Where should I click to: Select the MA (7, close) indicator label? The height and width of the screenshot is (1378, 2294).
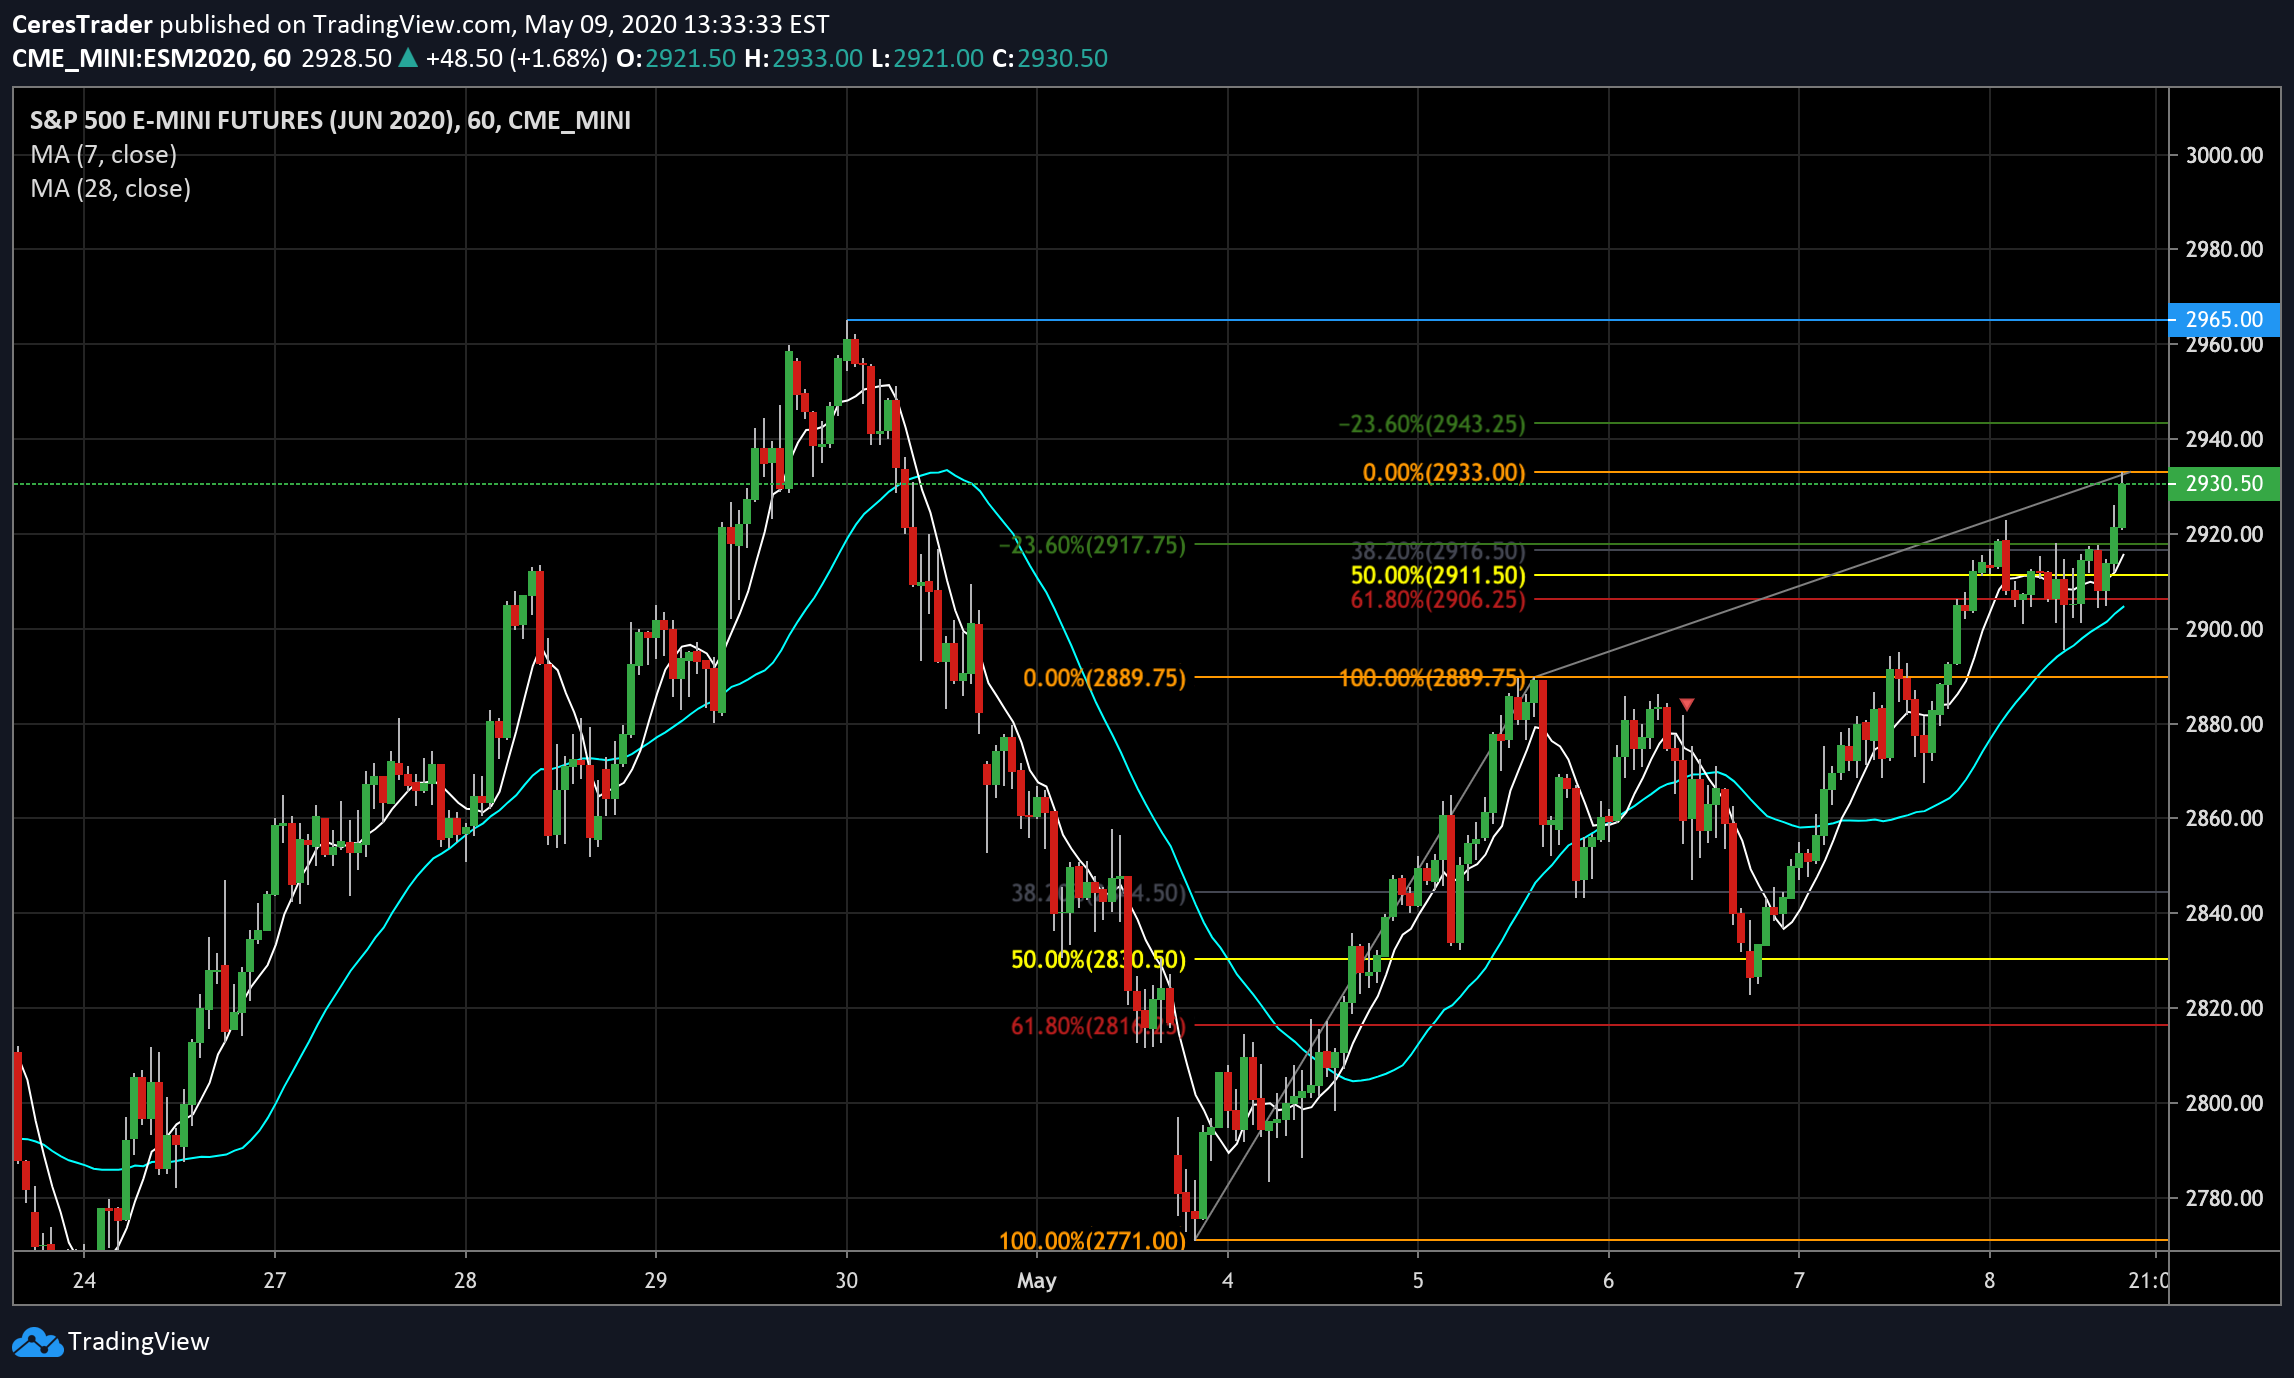103,155
